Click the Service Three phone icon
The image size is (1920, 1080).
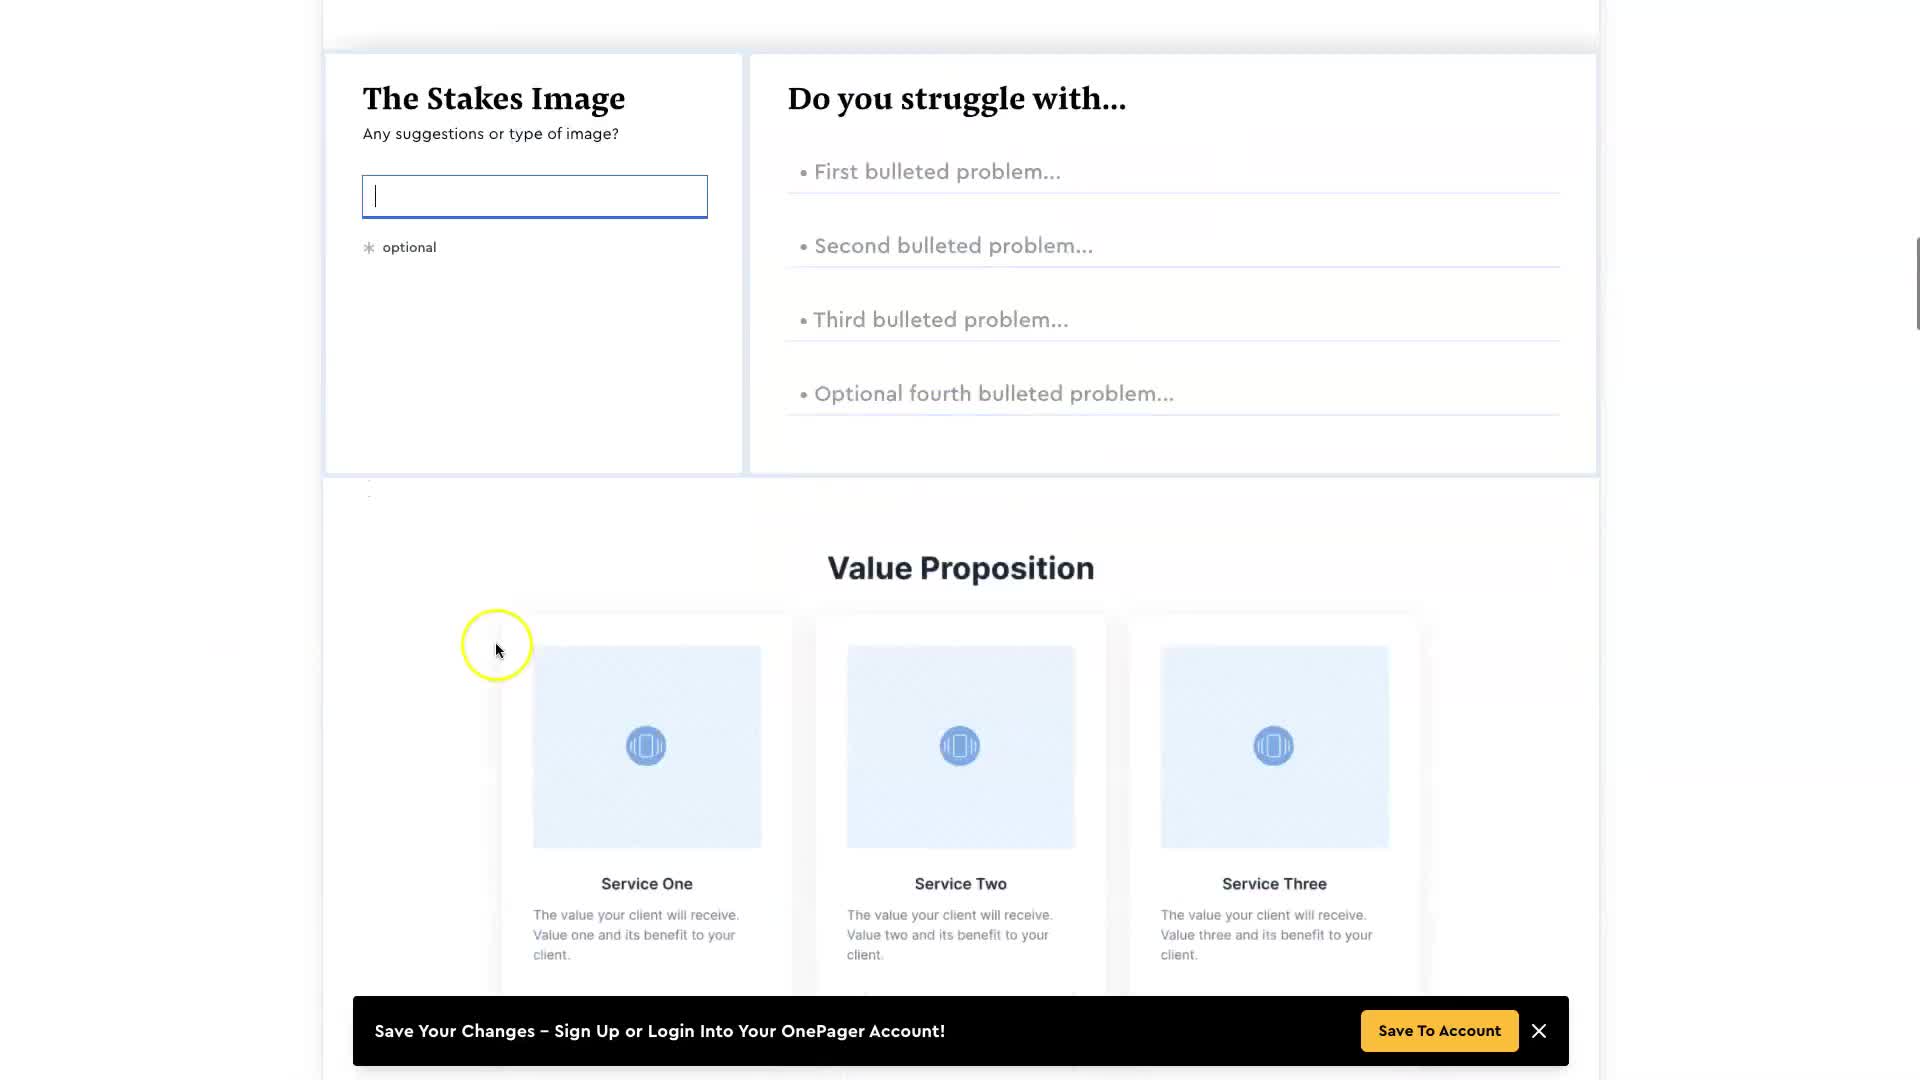coord(1273,746)
